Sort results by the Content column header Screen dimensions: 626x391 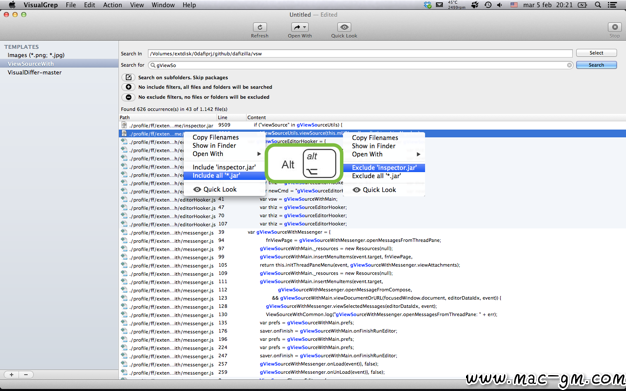tap(436, 117)
